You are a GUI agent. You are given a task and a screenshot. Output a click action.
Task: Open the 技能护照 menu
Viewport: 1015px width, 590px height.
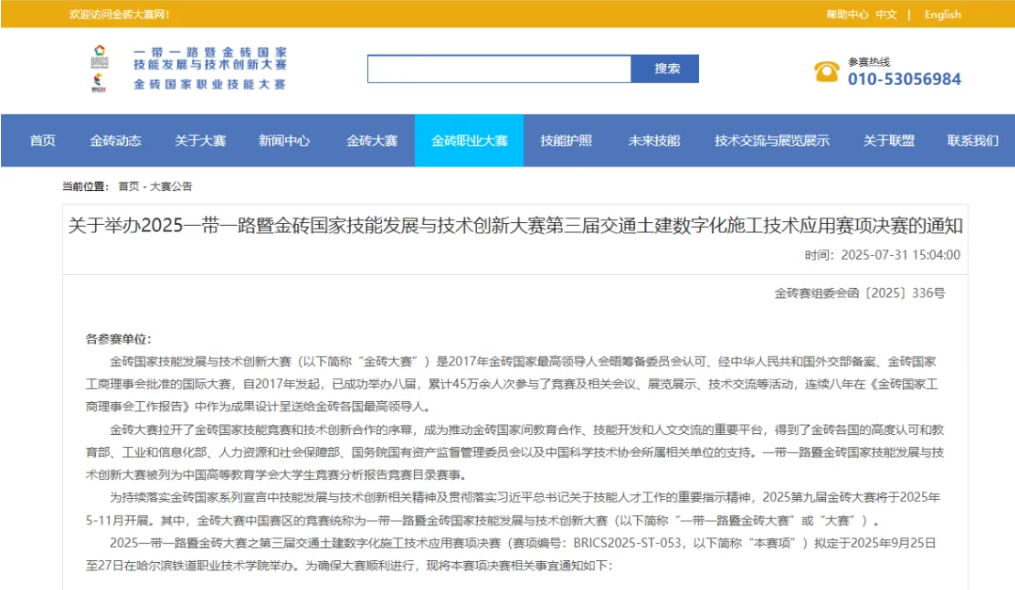(566, 140)
